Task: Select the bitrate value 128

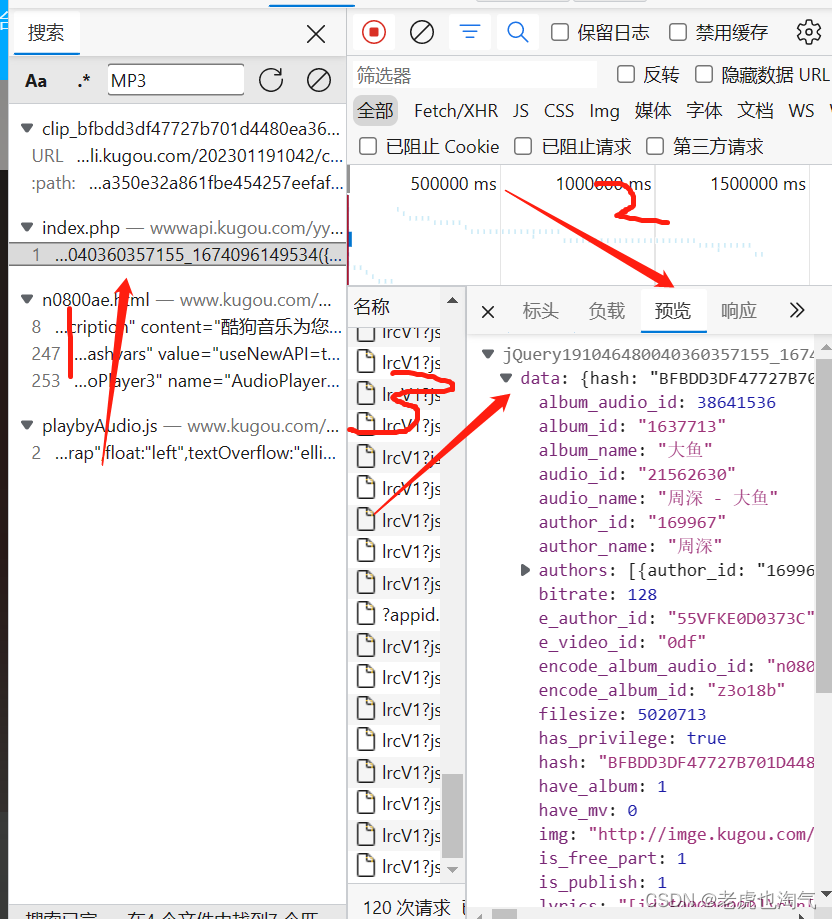Action: (x=642, y=594)
